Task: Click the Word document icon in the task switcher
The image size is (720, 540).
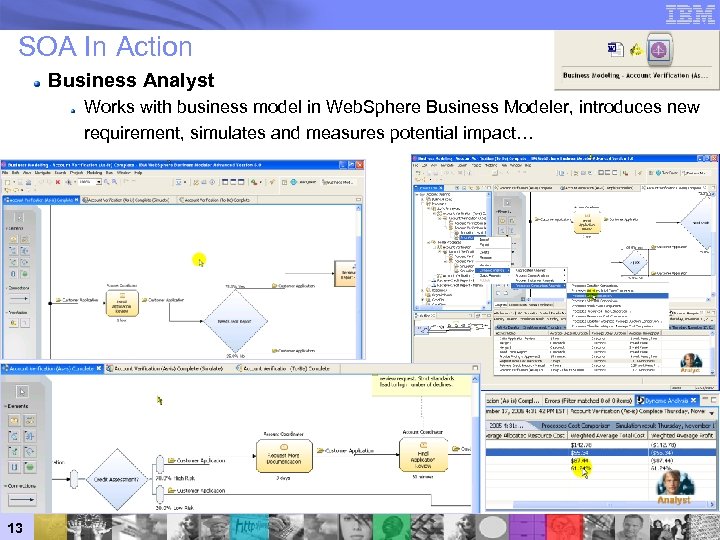Action: [x=615, y=49]
